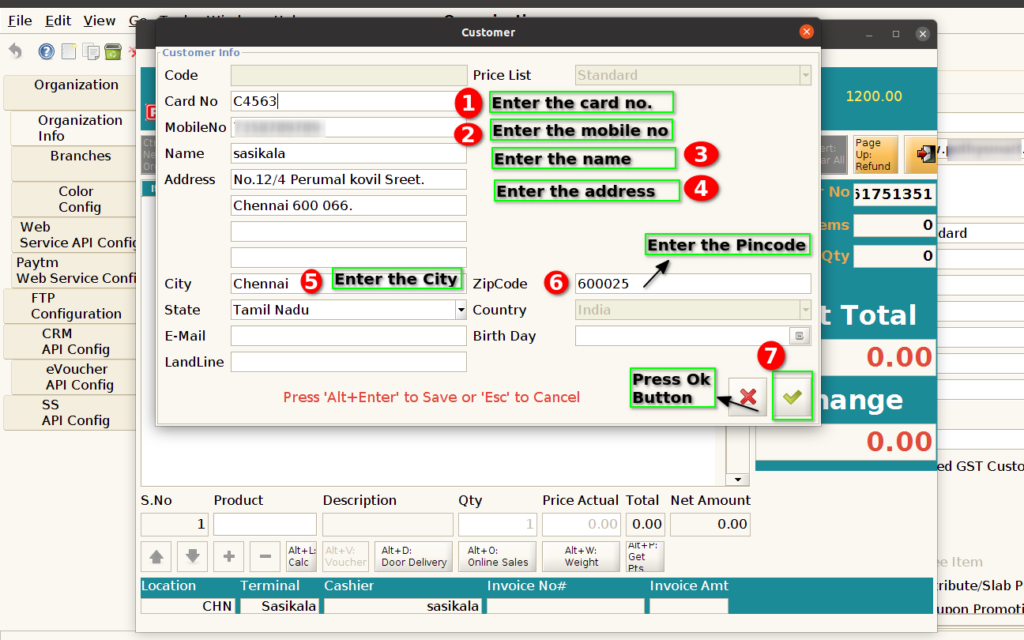The image size is (1024, 640).
Task: Click the City field
Action: pos(349,283)
